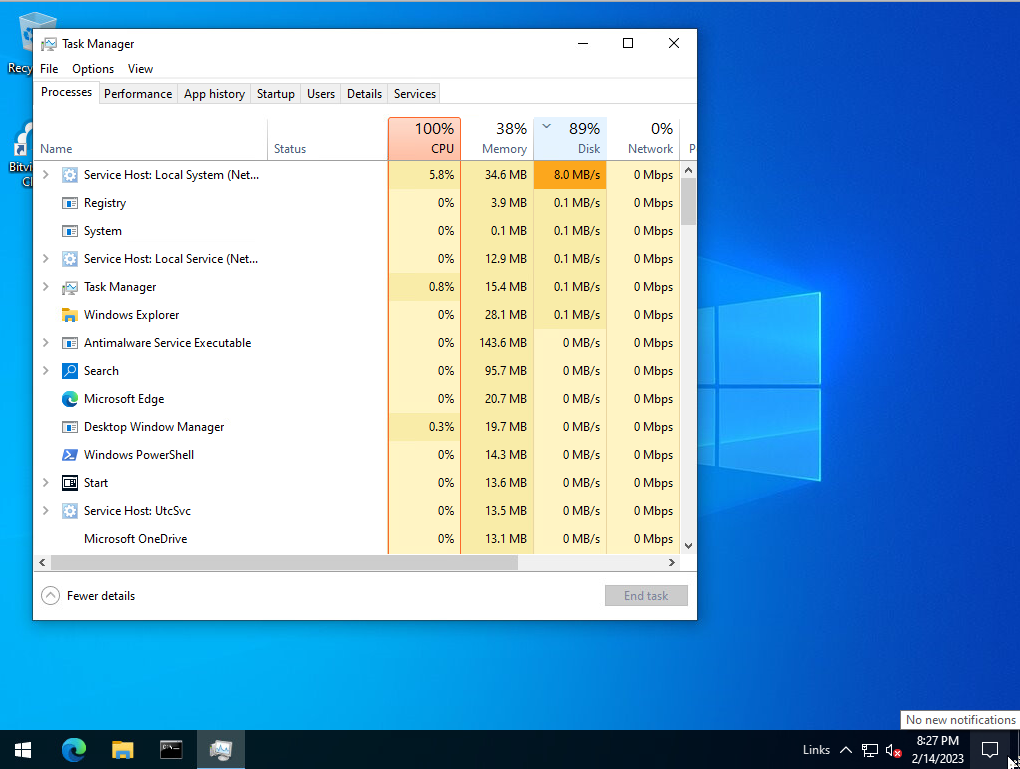Sort by the Status column header
Image resolution: width=1020 pixels, height=769 pixels.
328,139
